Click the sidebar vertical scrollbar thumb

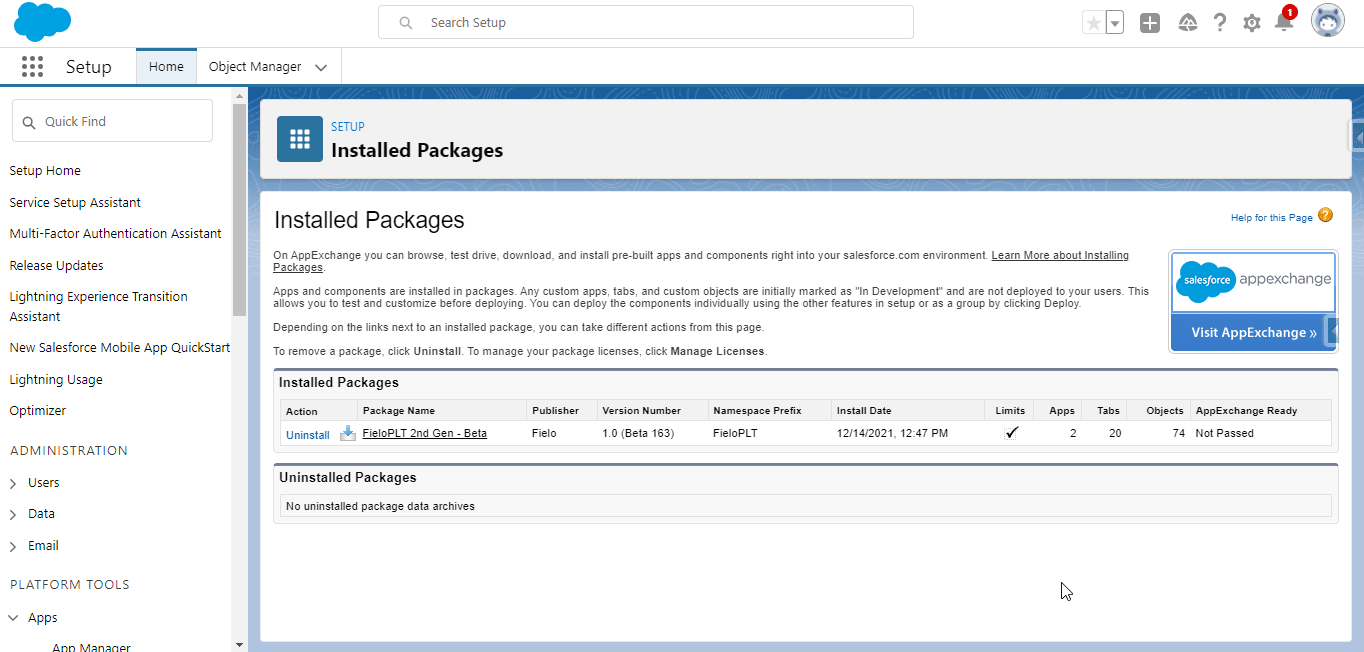239,210
